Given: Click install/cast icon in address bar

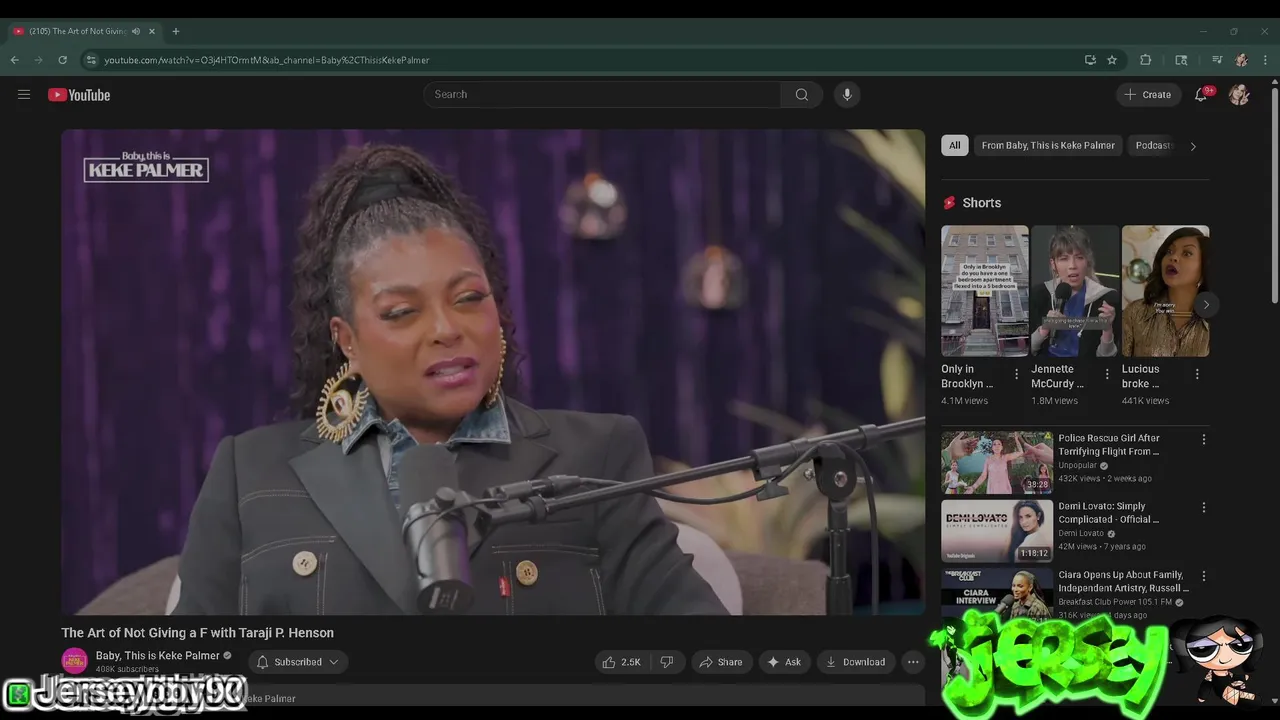Looking at the screenshot, I should coord(1090,60).
